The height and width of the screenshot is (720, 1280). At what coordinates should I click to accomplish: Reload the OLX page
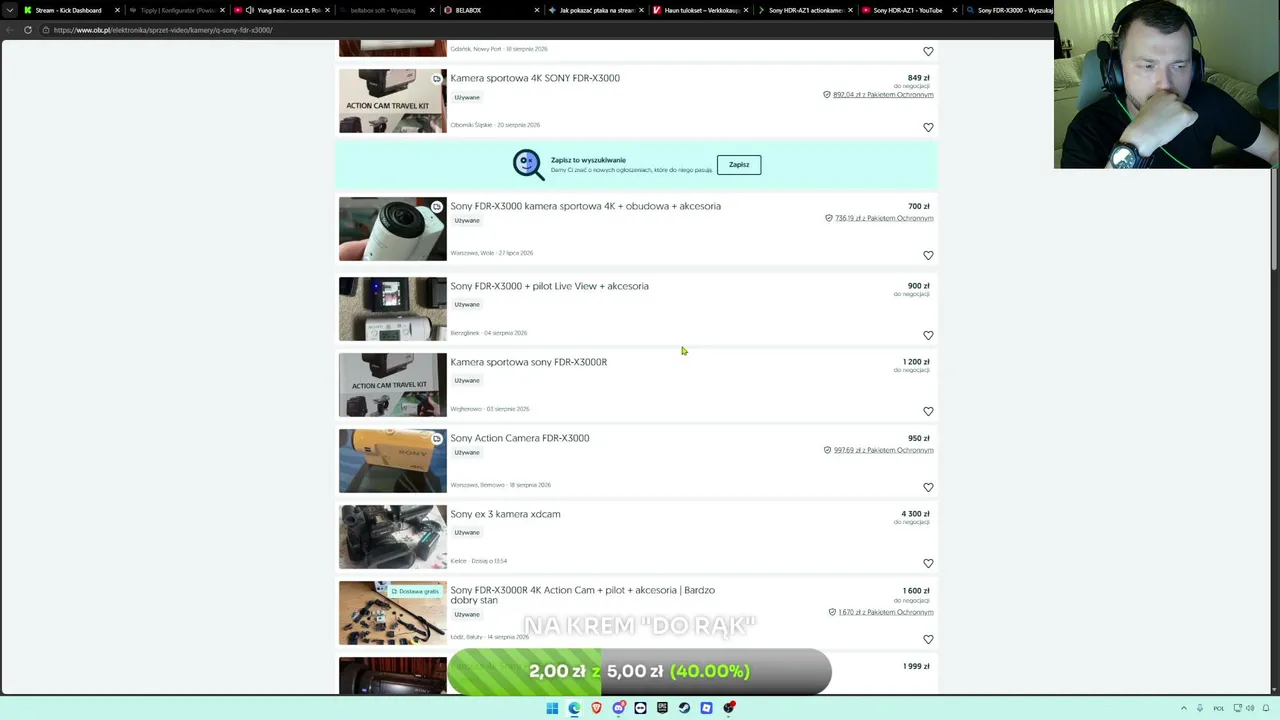(28, 30)
